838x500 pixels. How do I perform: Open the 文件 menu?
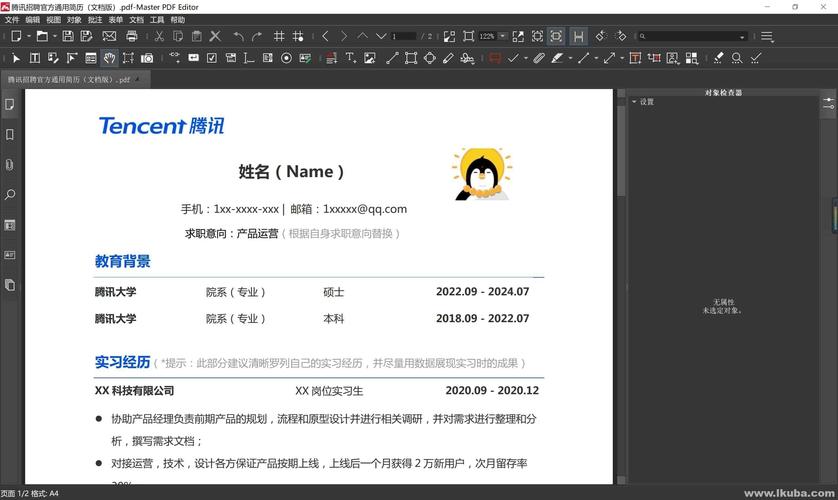tap(12, 20)
